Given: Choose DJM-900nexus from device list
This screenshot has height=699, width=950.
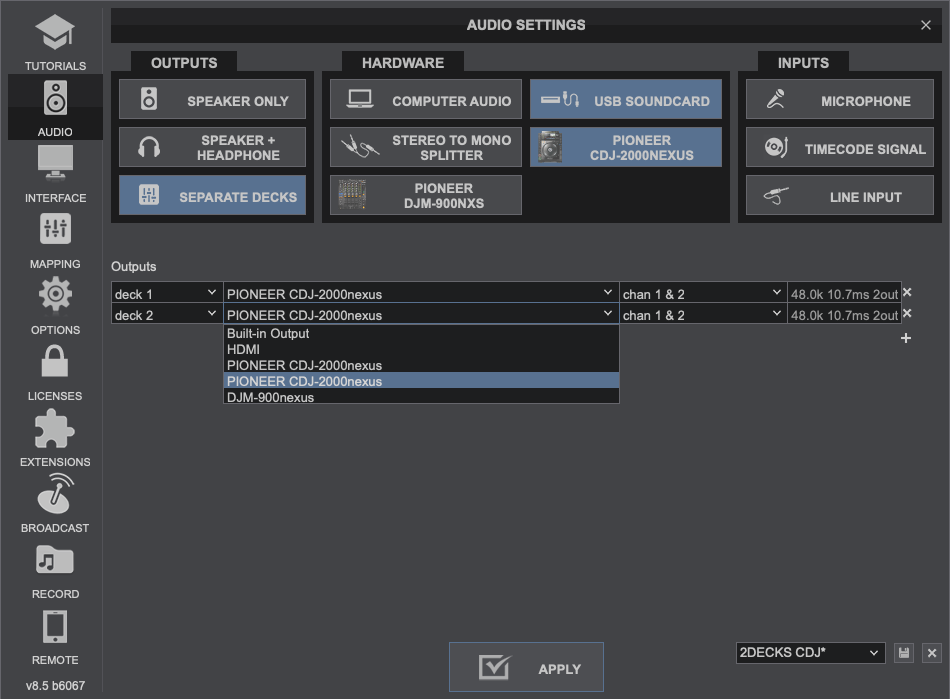Looking at the screenshot, I should [x=421, y=397].
